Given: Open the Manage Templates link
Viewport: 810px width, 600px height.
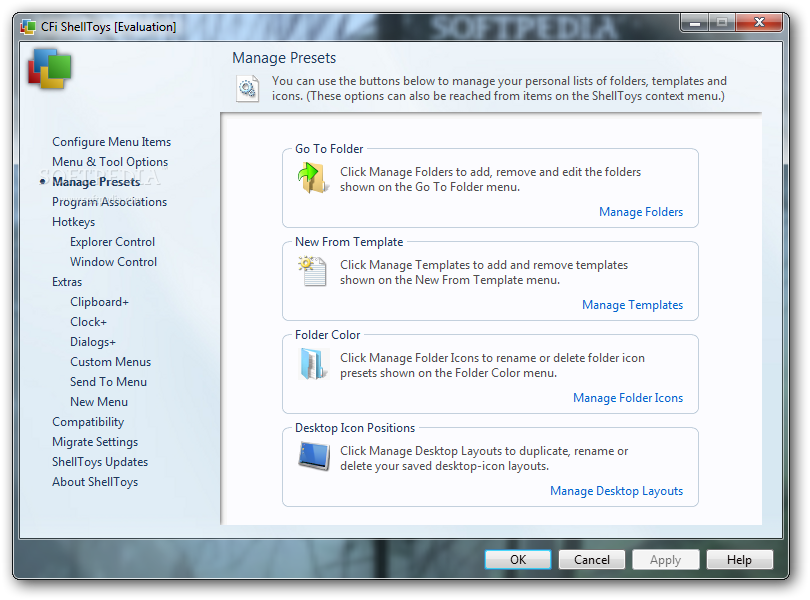Looking at the screenshot, I should pos(632,305).
